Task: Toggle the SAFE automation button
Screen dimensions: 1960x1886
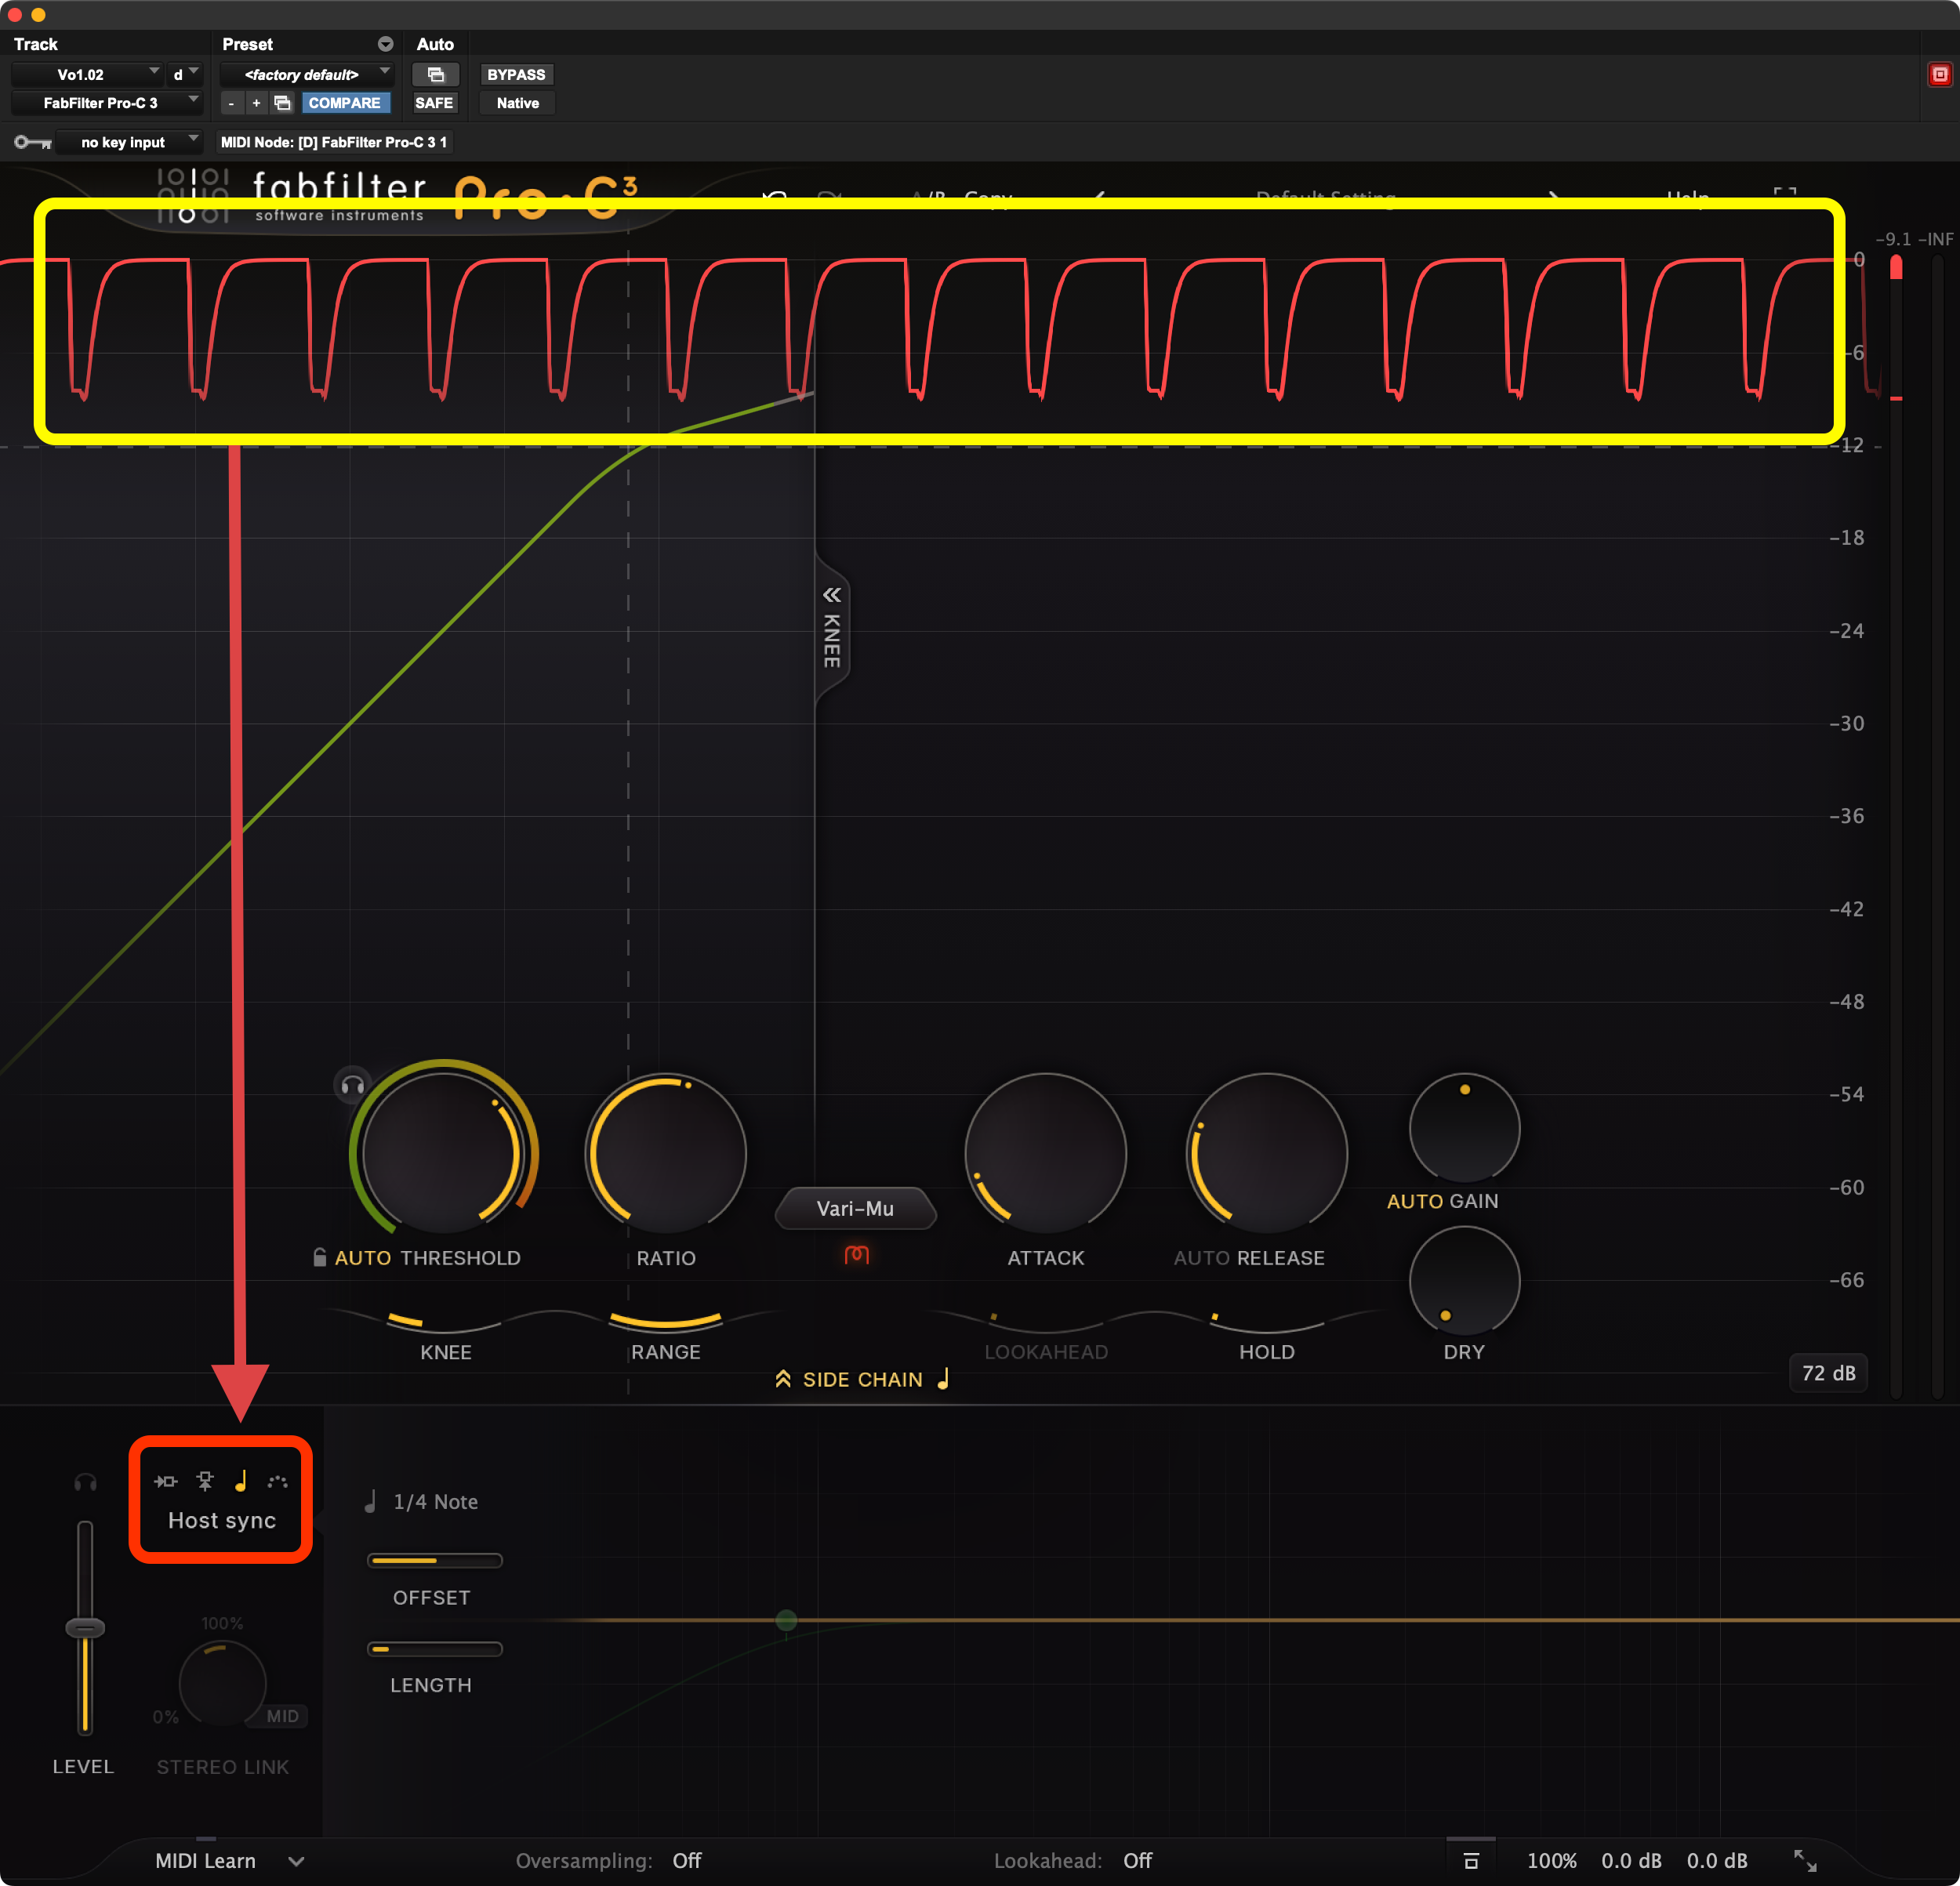Action: (434, 103)
